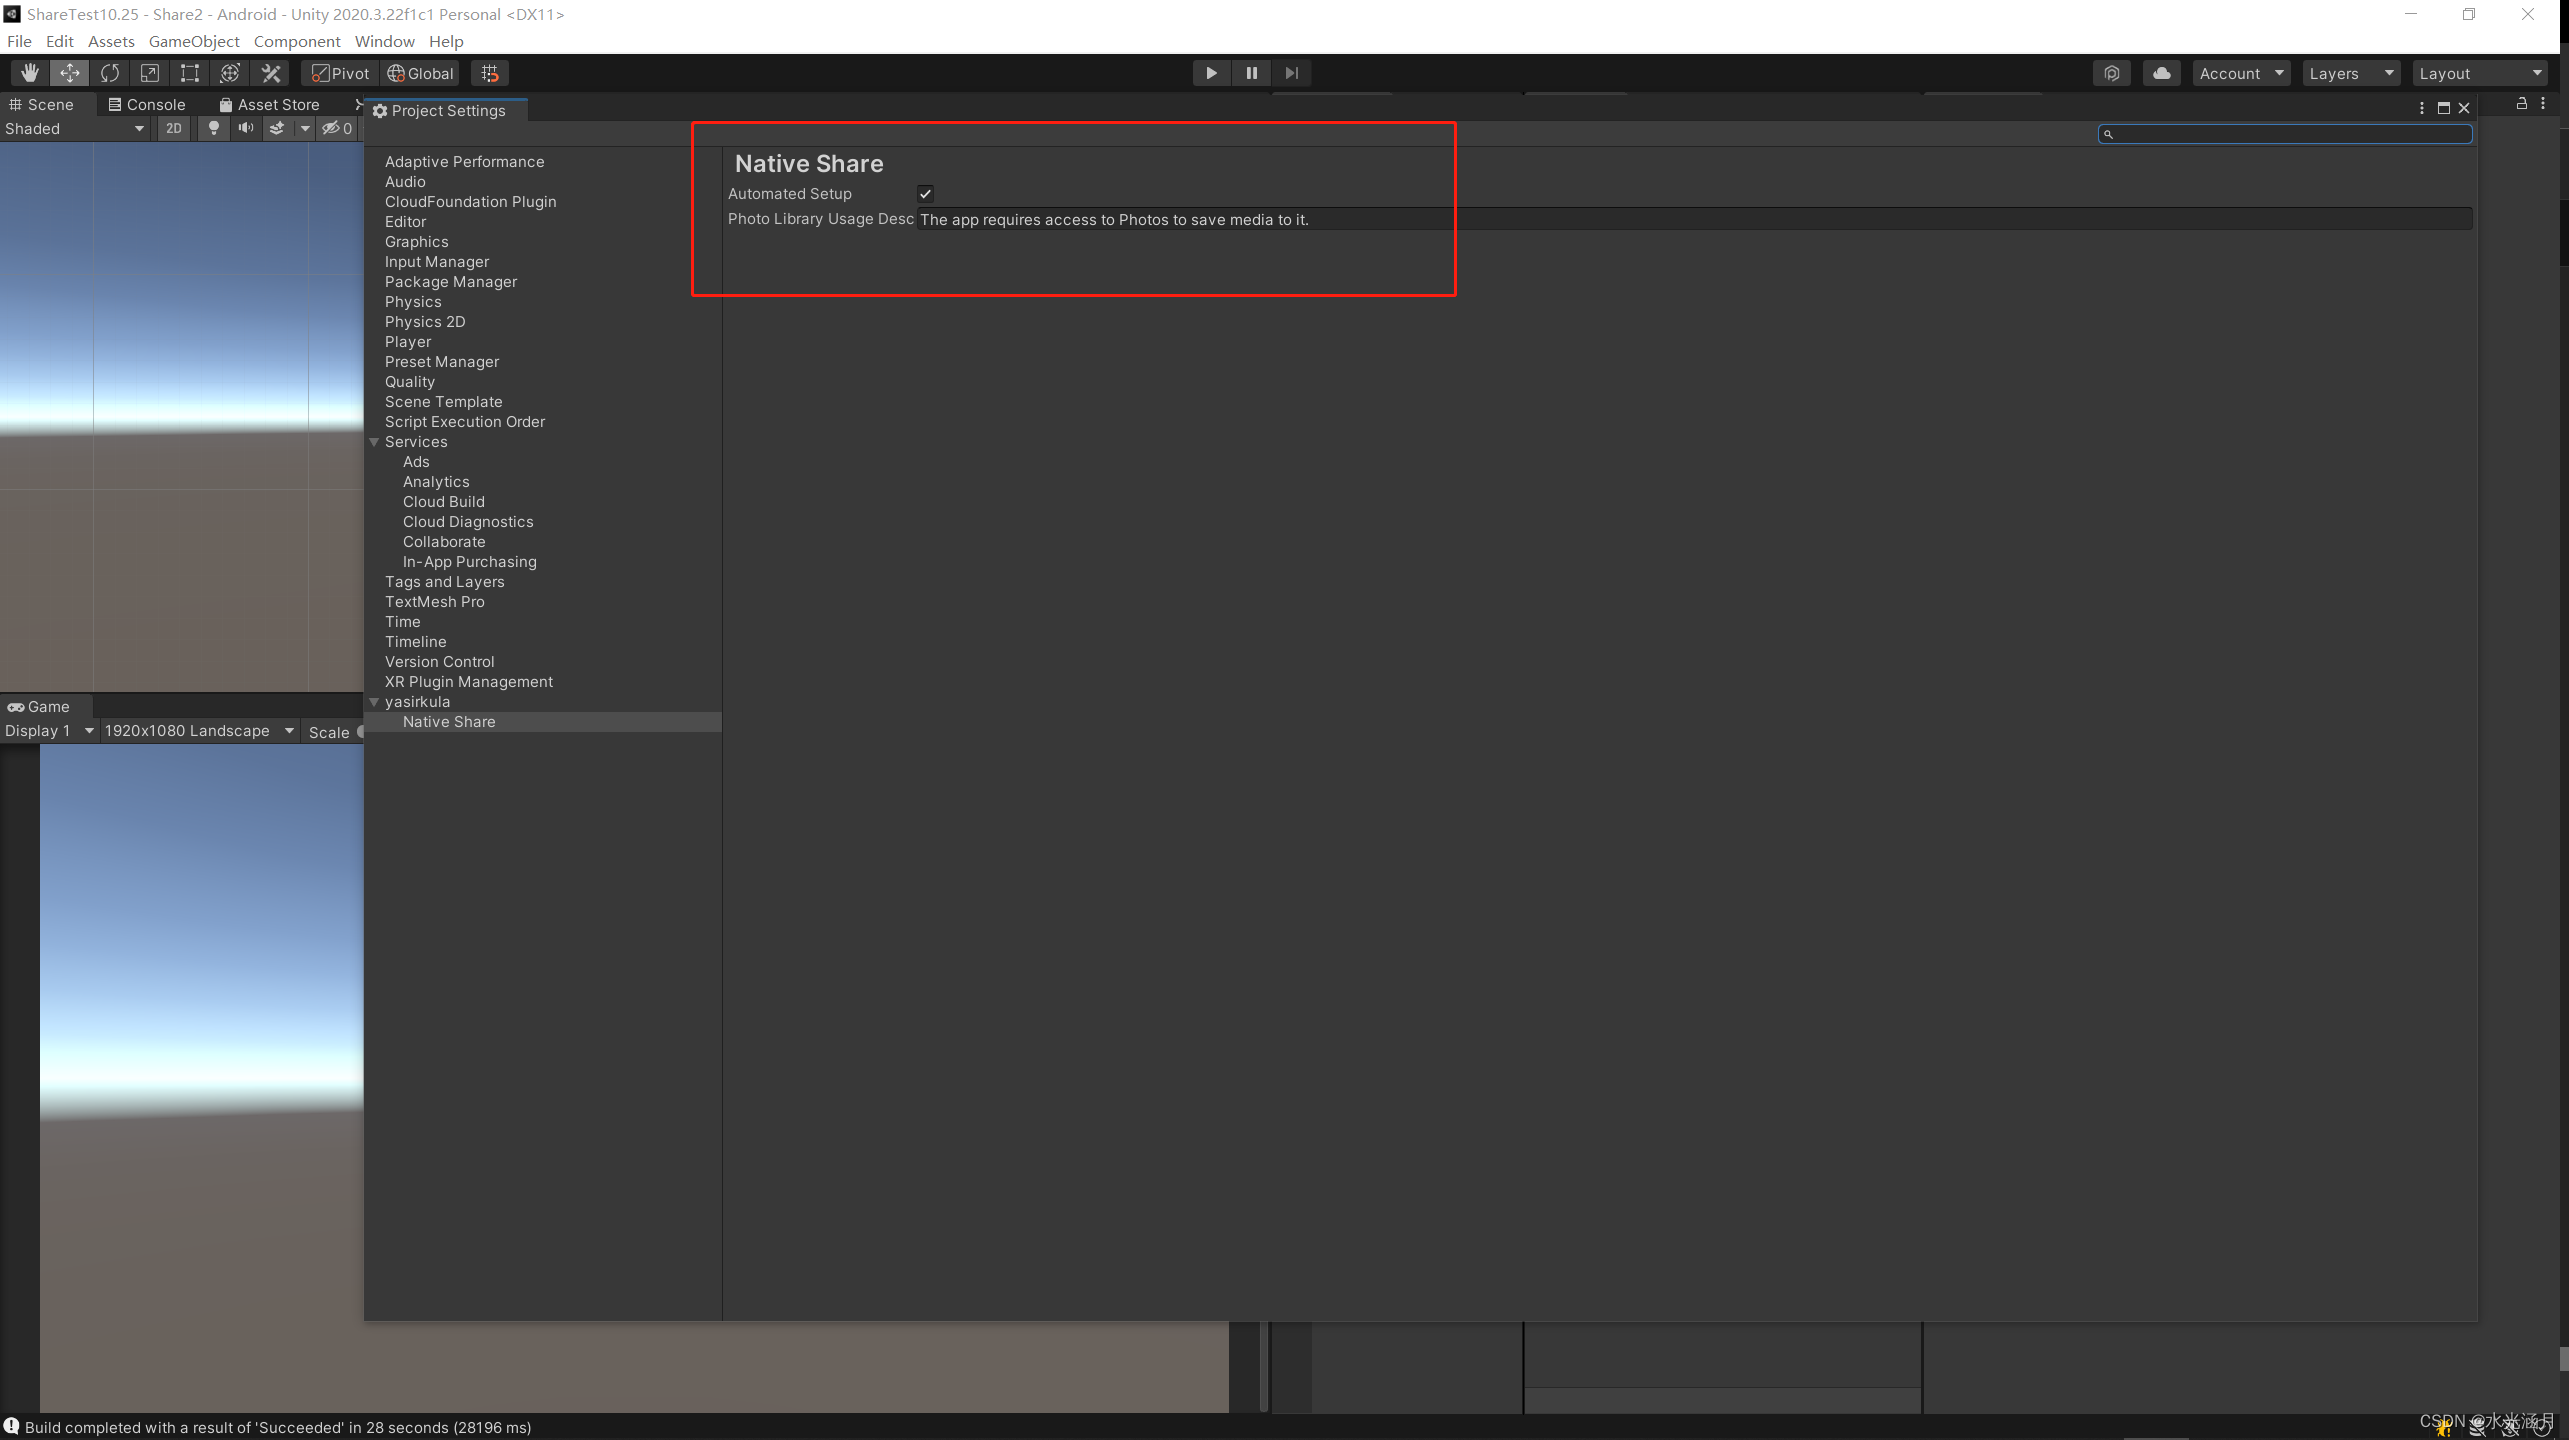Open cloud Services icon
The image size is (2569, 1440).
pyautogui.click(x=2161, y=73)
